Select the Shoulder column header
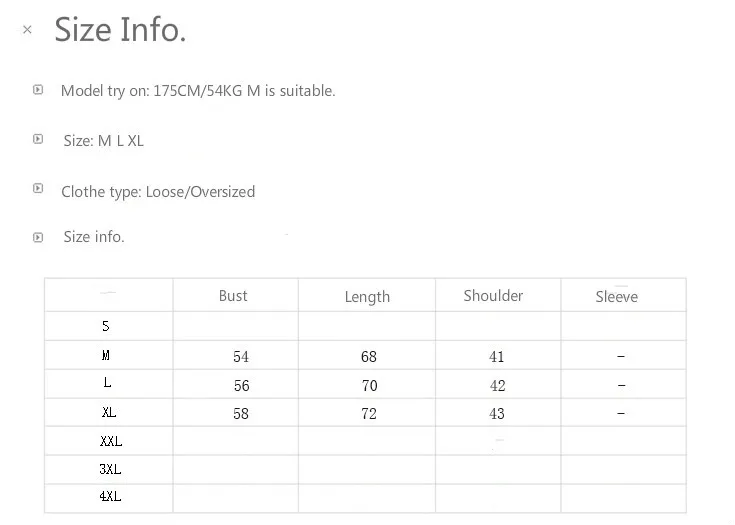The height and width of the screenshot is (525, 735). click(493, 296)
